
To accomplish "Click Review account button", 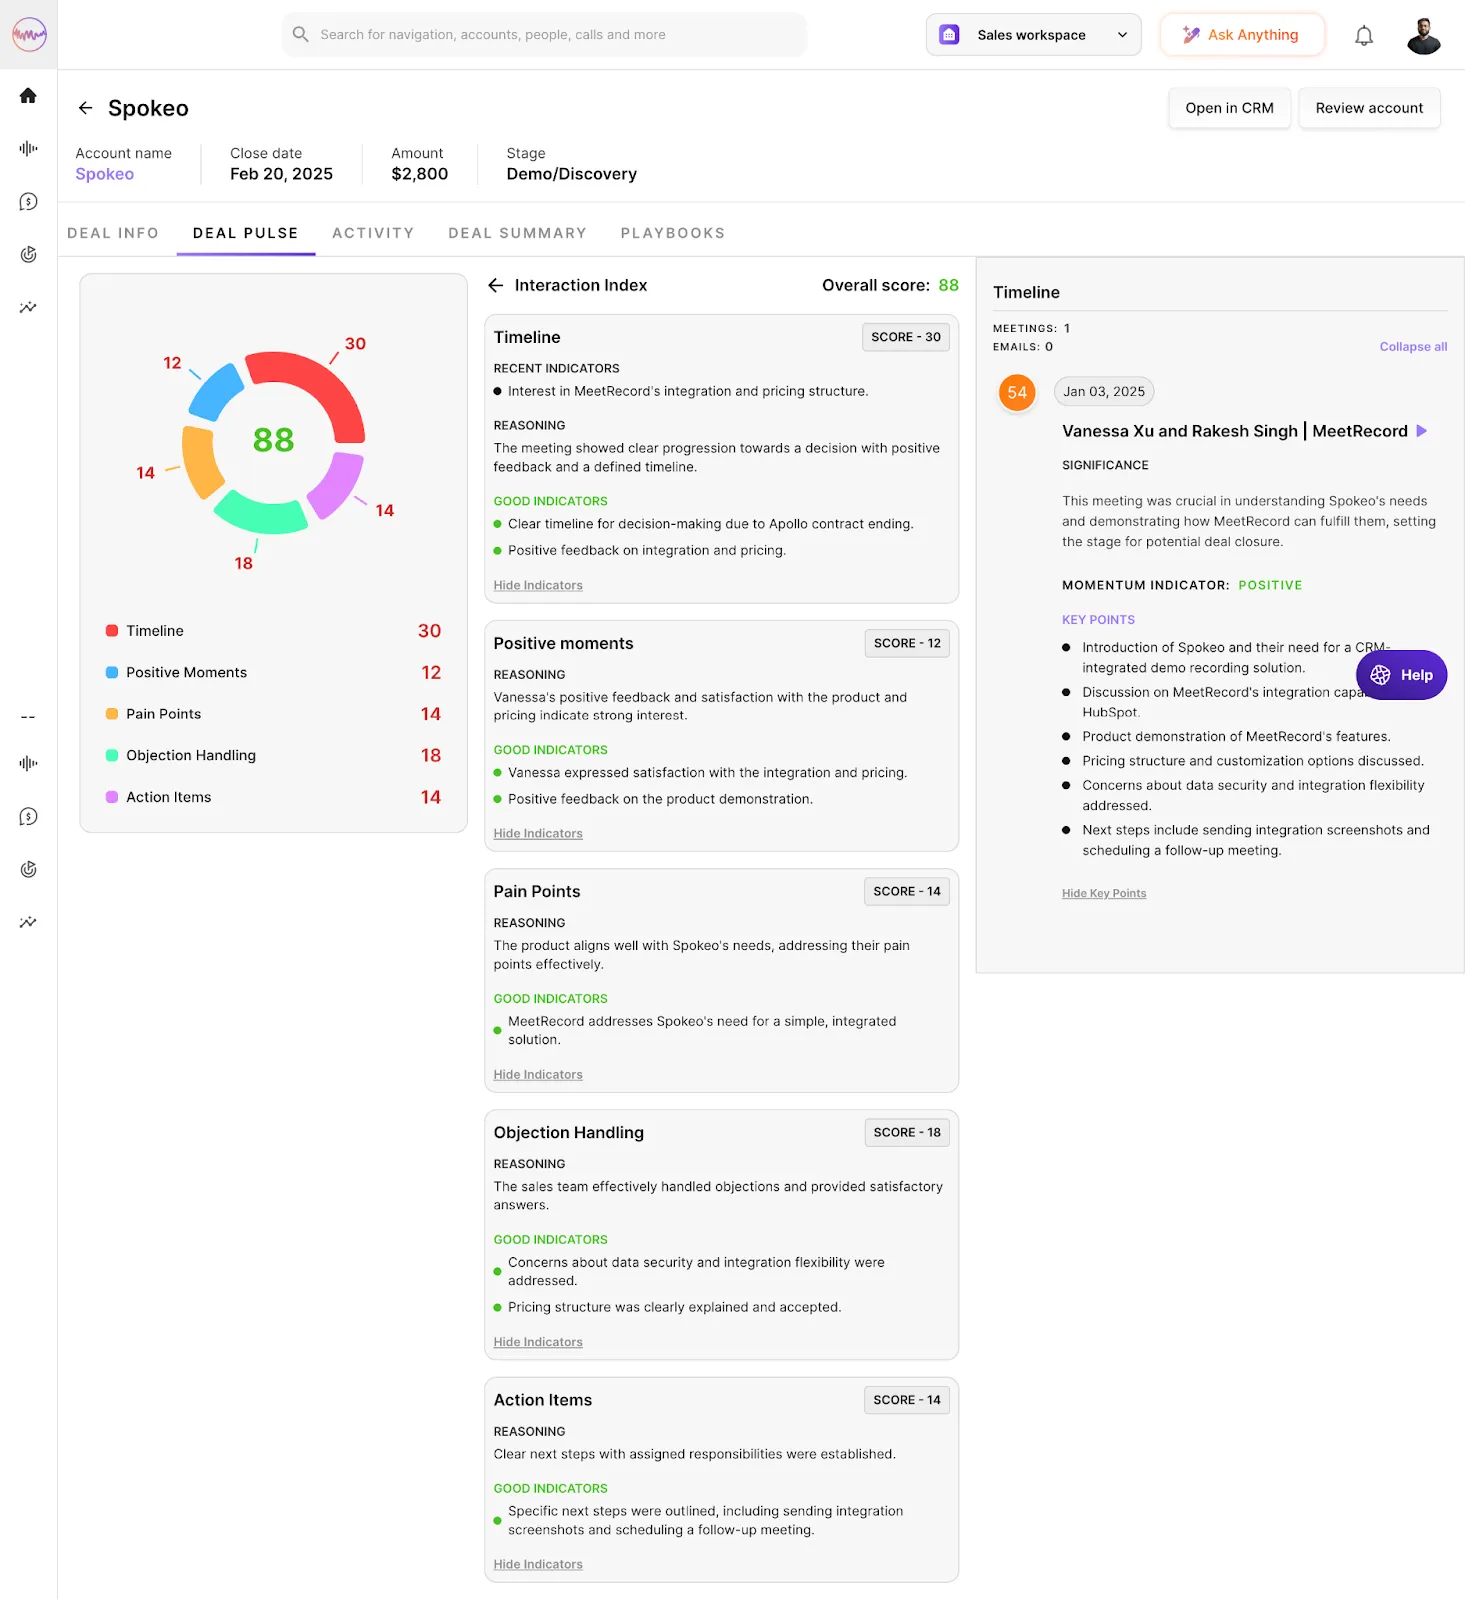I will click(1369, 108).
